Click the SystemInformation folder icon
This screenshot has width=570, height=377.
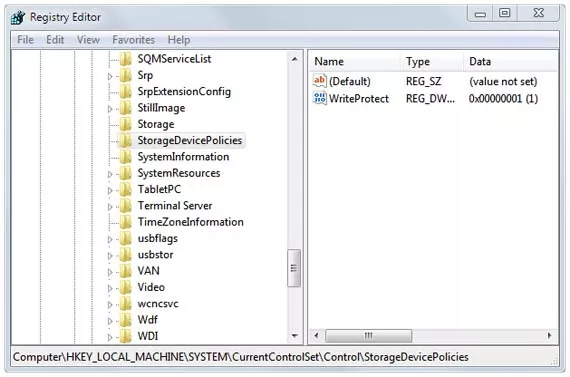pyautogui.click(x=125, y=157)
